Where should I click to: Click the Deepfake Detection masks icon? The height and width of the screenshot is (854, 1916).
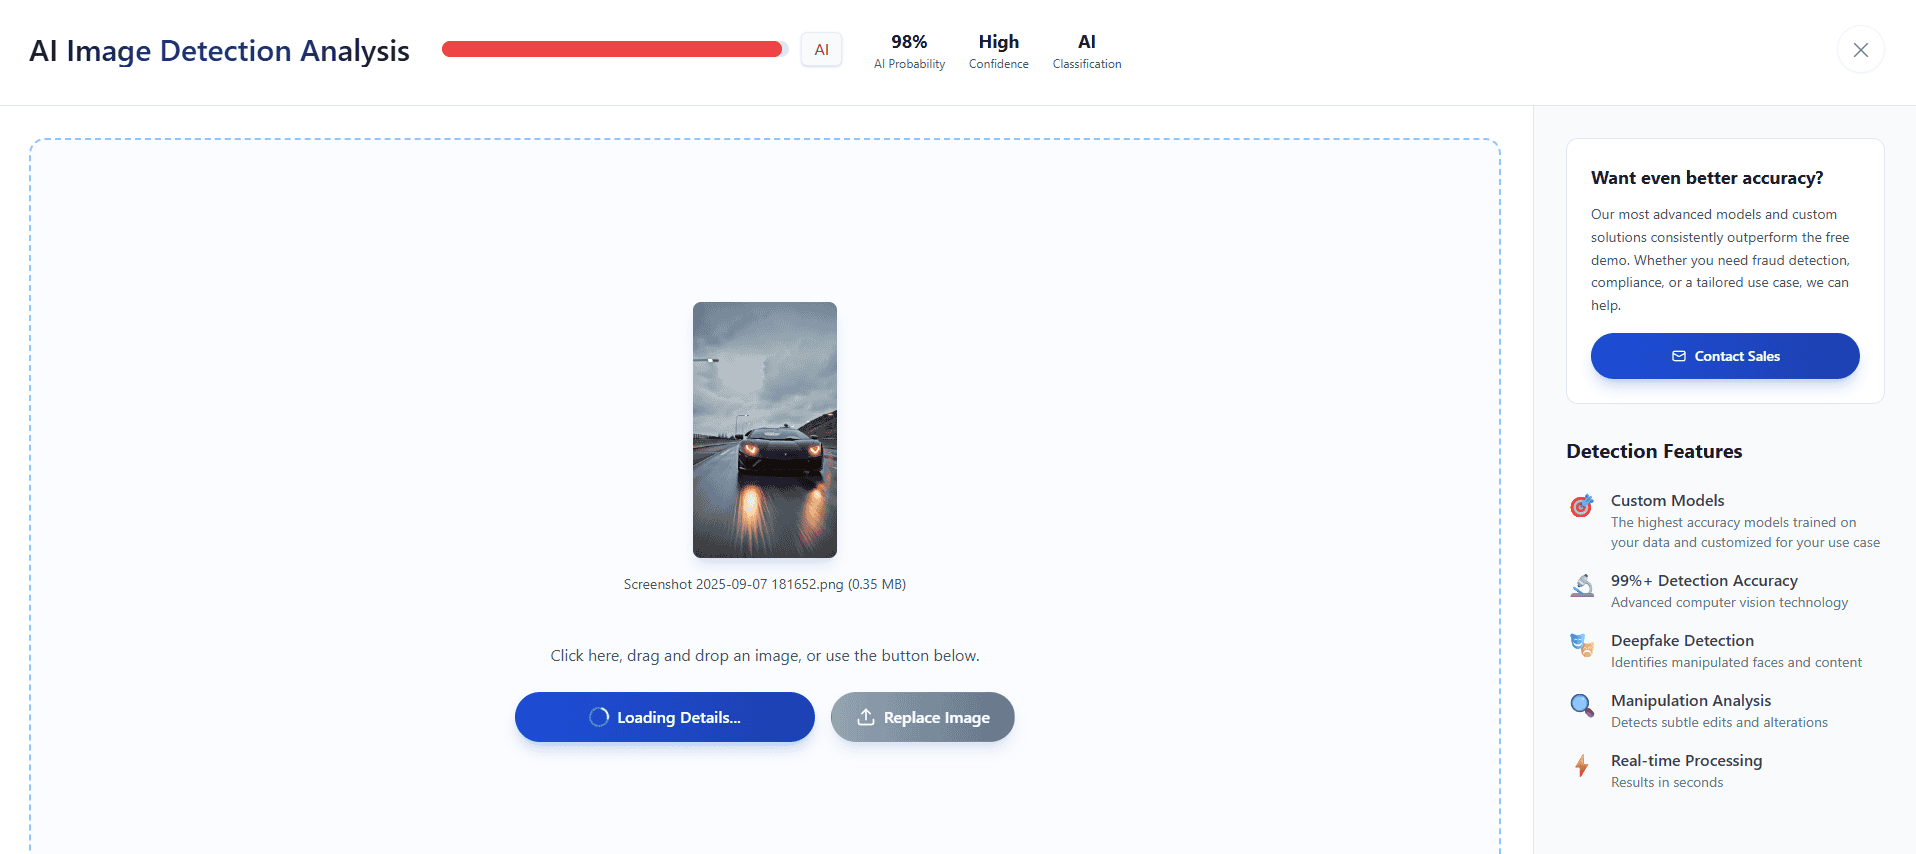click(x=1582, y=646)
